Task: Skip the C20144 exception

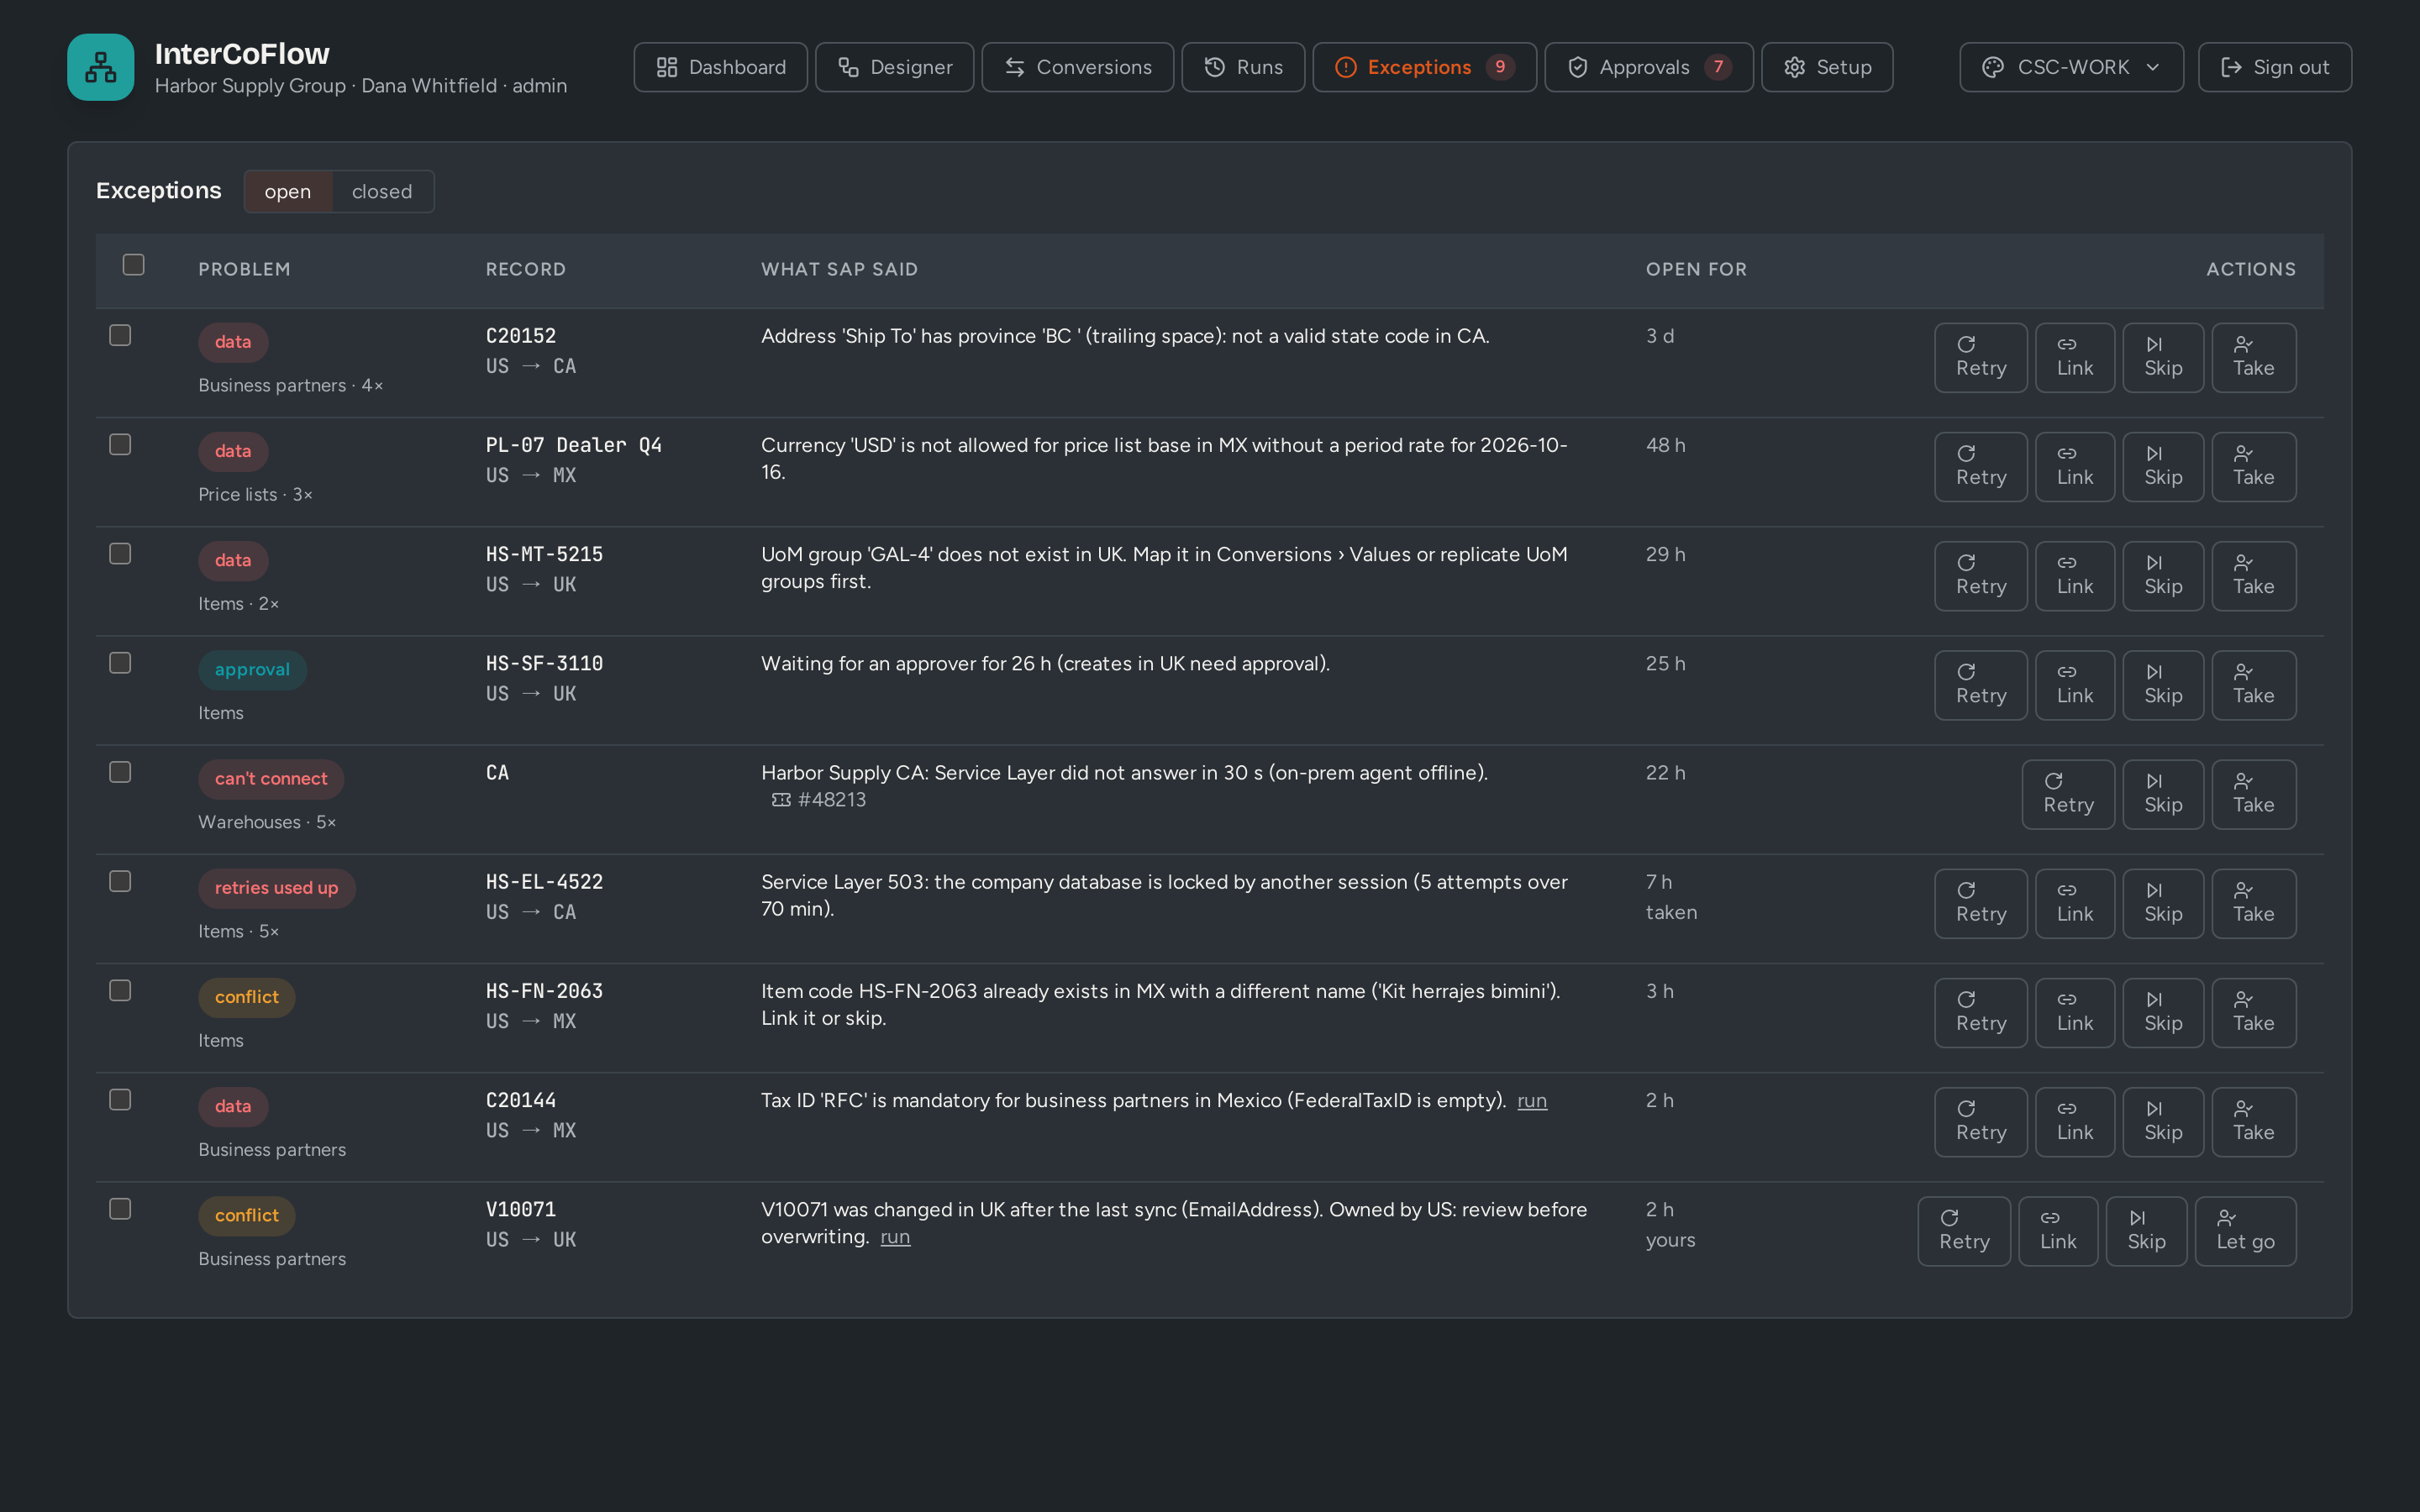Action: point(2162,1121)
